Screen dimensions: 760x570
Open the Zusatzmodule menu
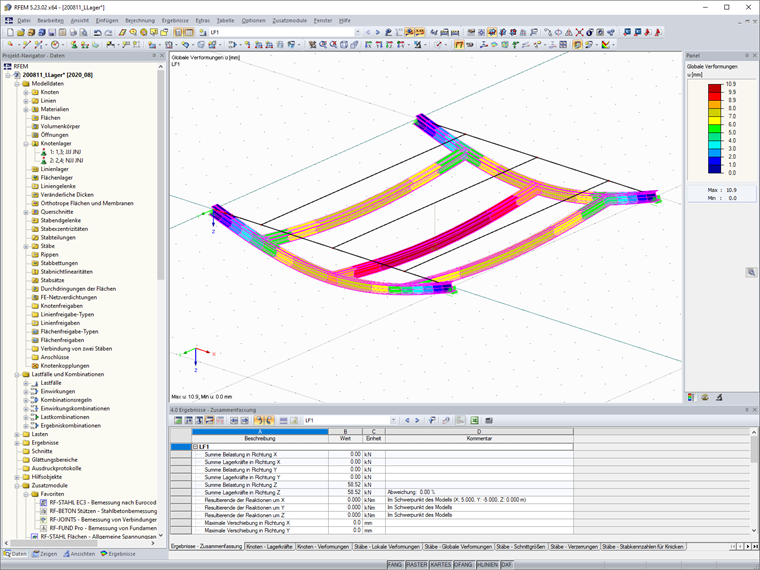(x=289, y=20)
